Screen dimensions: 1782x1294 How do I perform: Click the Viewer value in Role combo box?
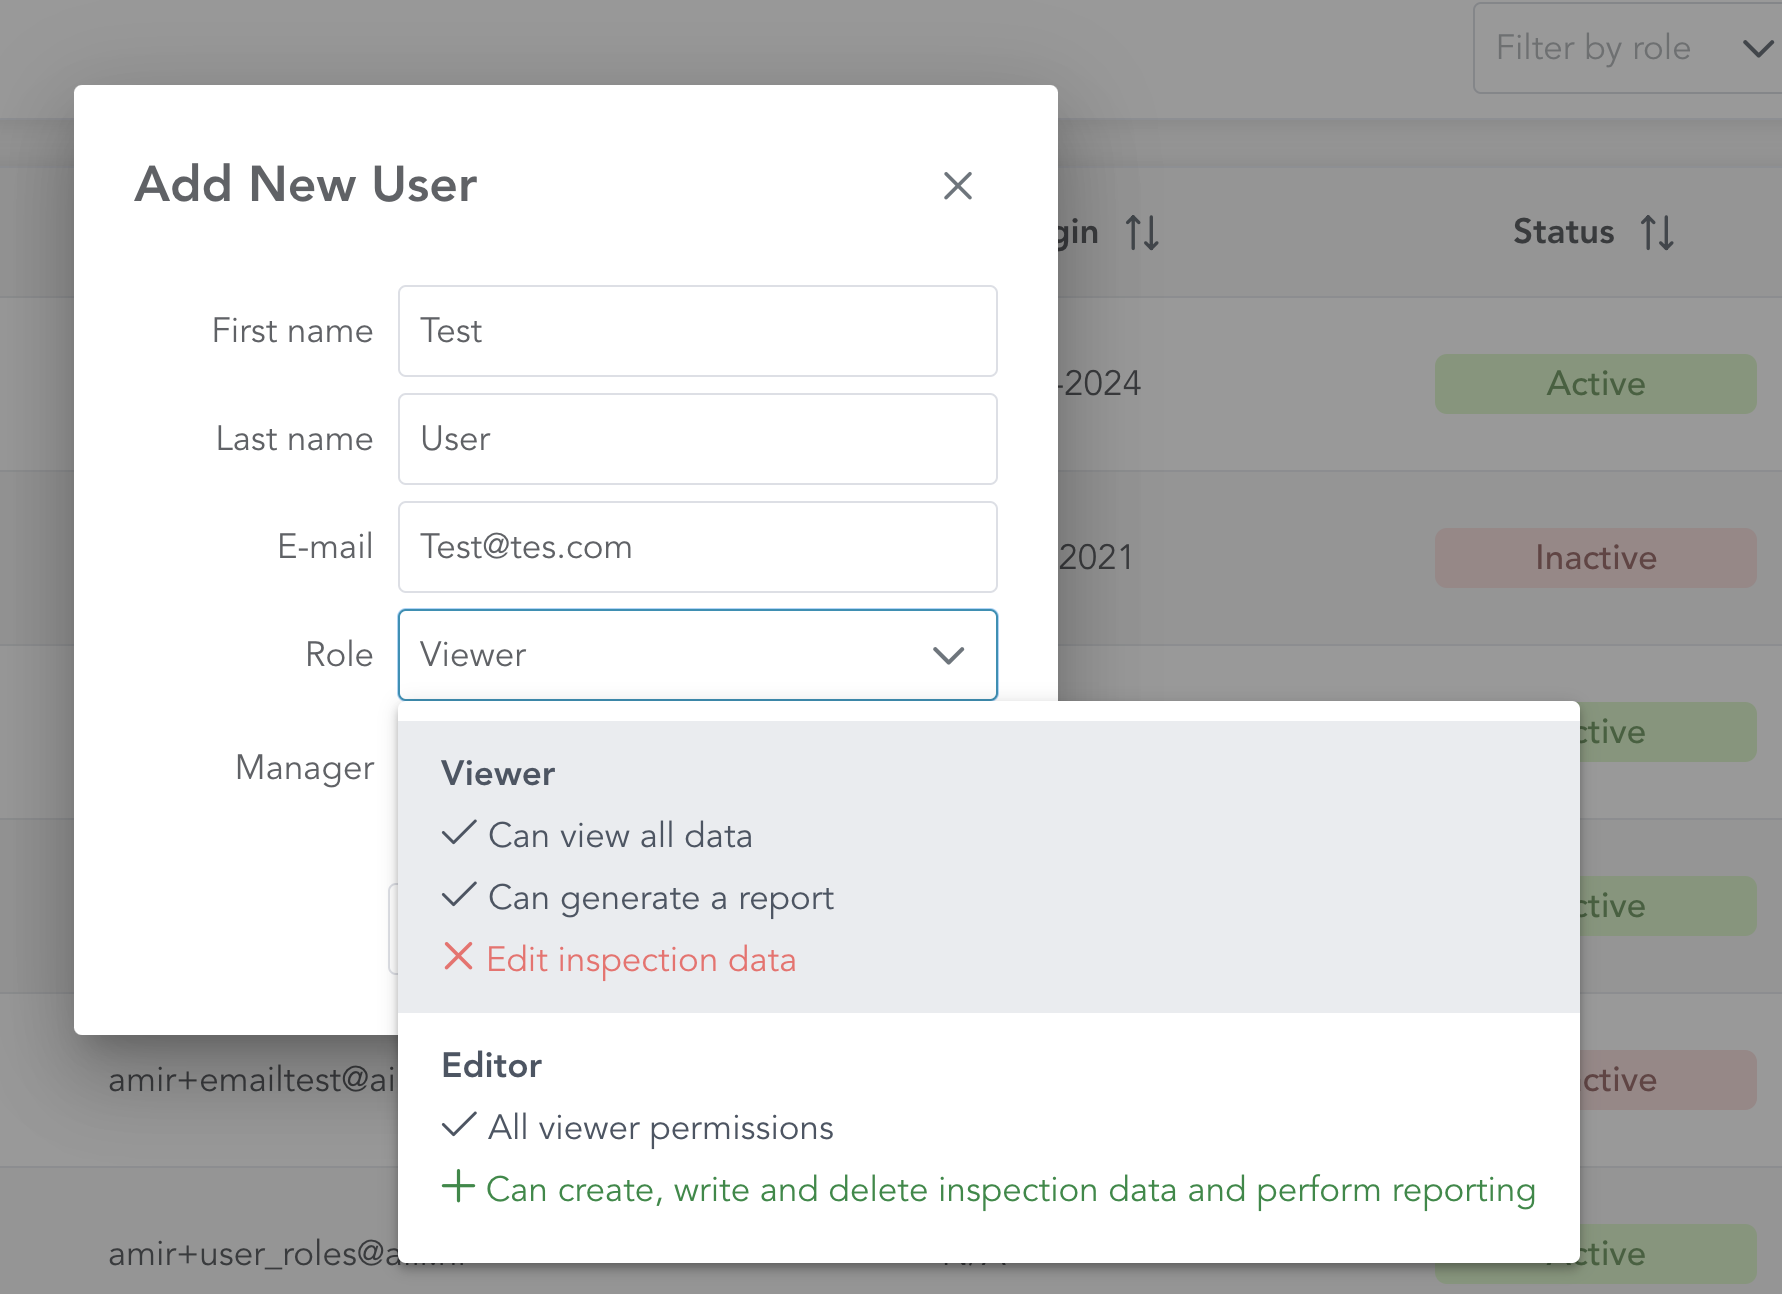tap(473, 655)
